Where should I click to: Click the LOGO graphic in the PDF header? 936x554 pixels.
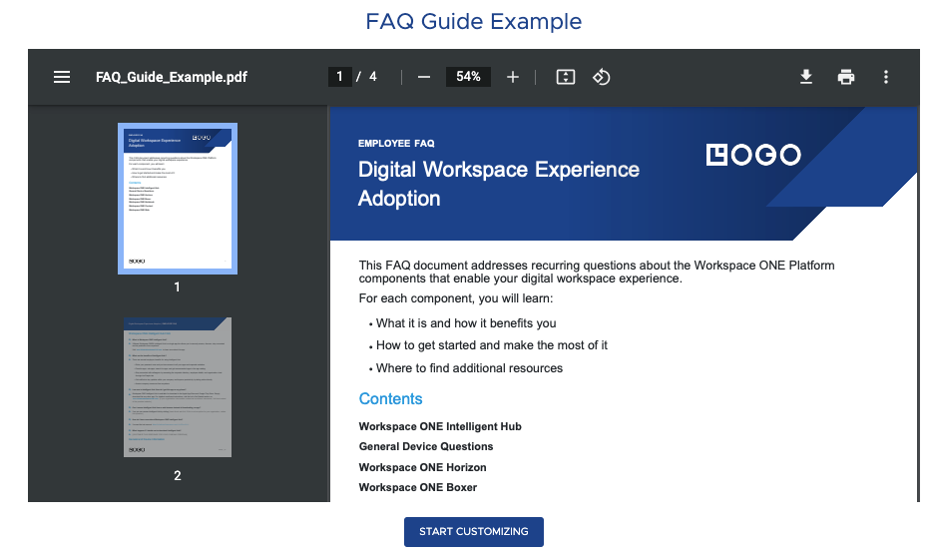click(x=753, y=155)
